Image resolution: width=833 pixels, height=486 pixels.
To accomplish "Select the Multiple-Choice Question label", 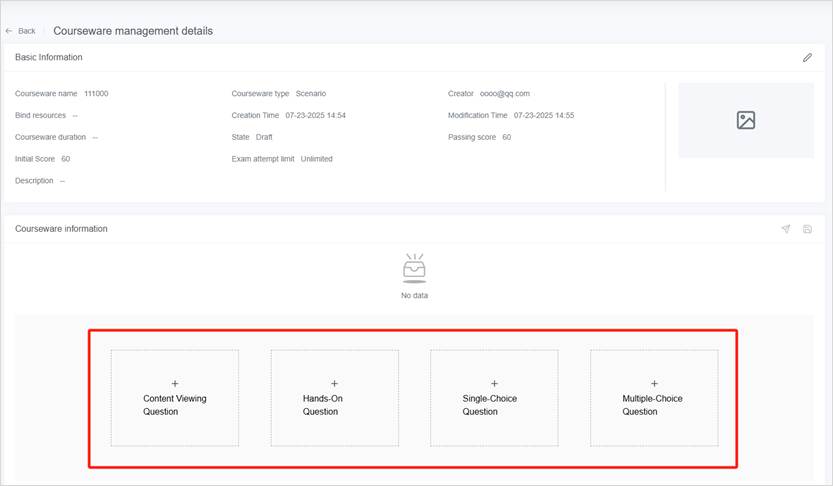I will [652, 405].
